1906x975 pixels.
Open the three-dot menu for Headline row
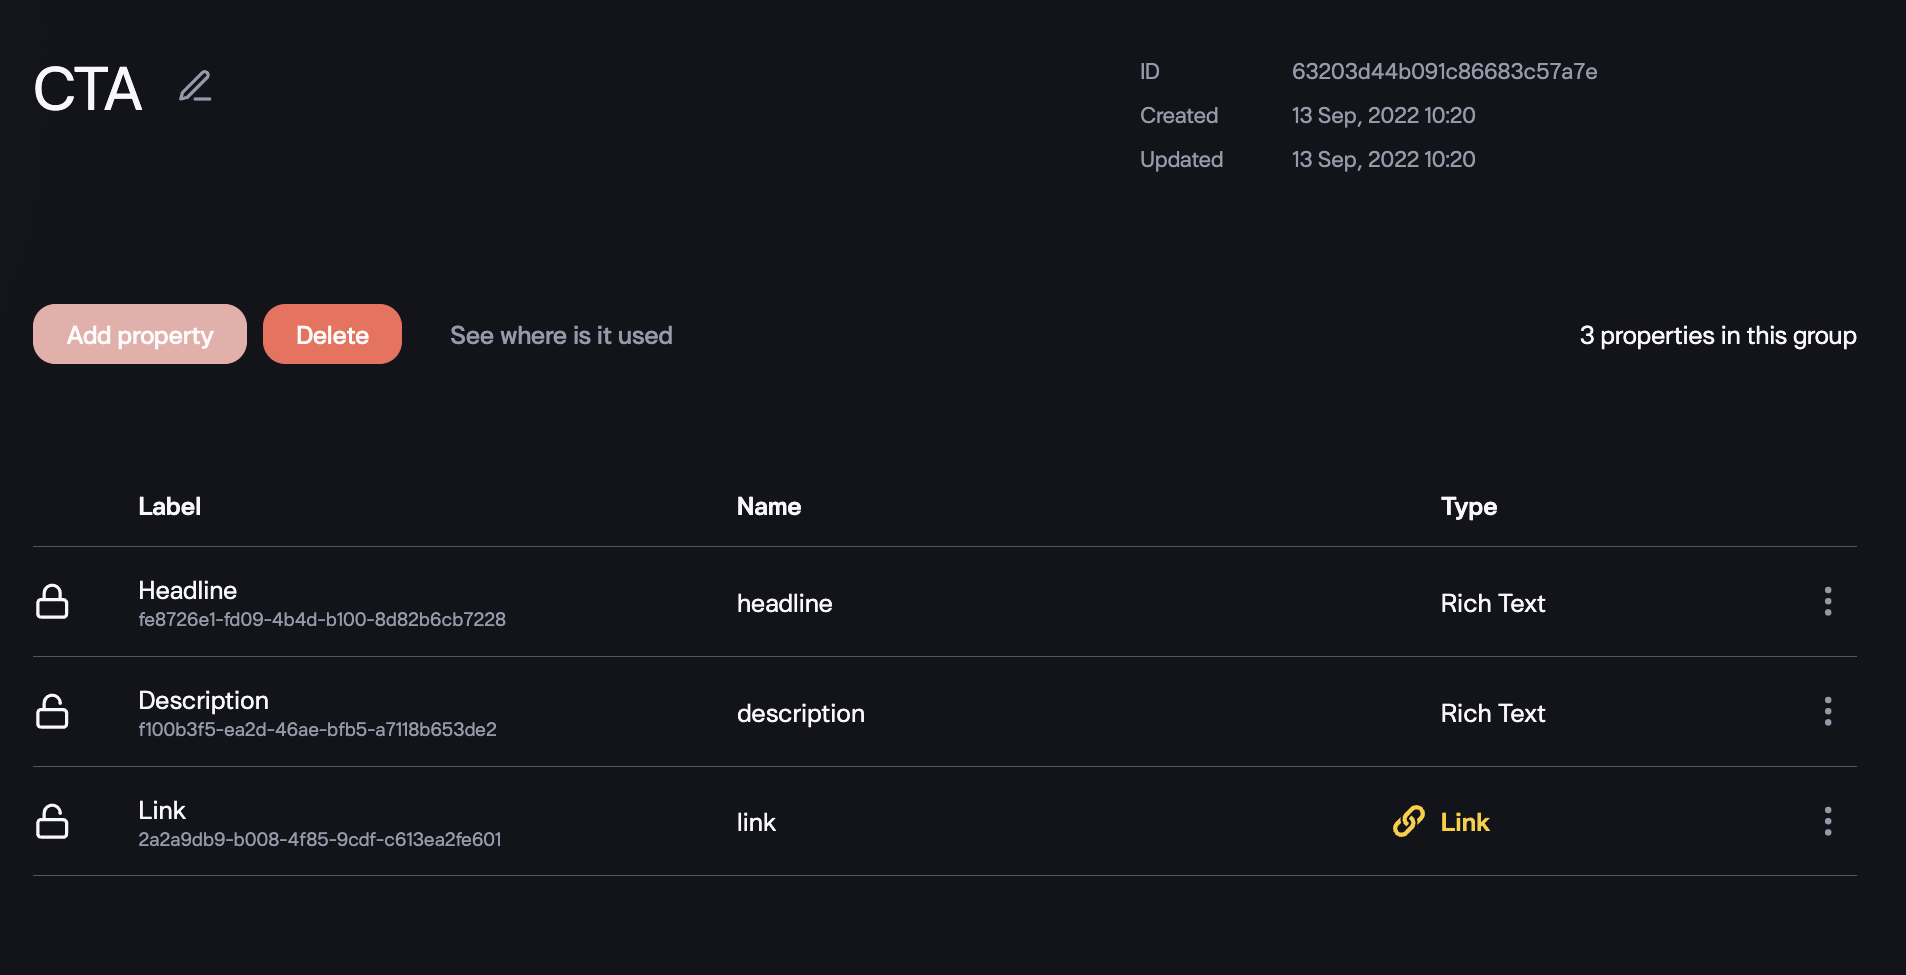pos(1827,602)
